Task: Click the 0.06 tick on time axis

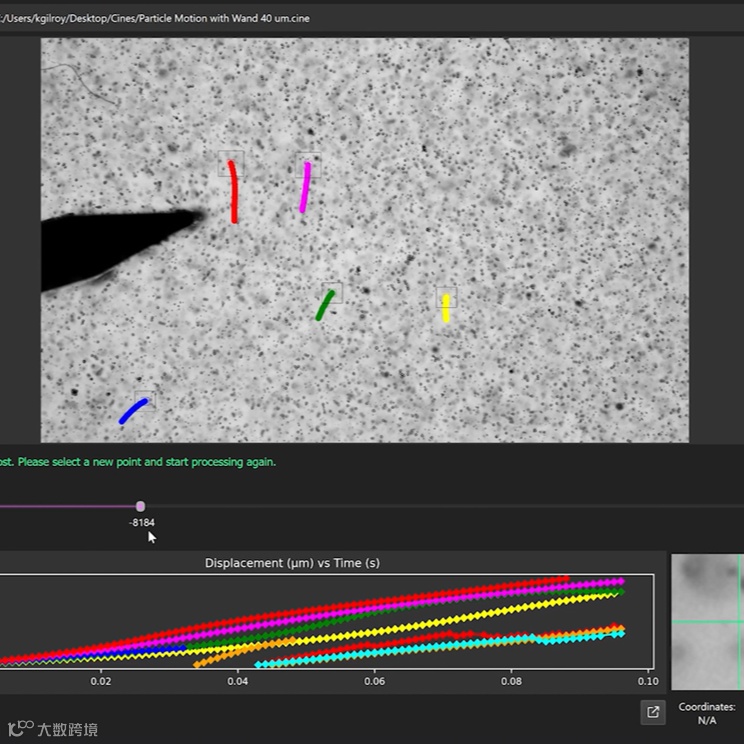Action: pyautogui.click(x=374, y=681)
